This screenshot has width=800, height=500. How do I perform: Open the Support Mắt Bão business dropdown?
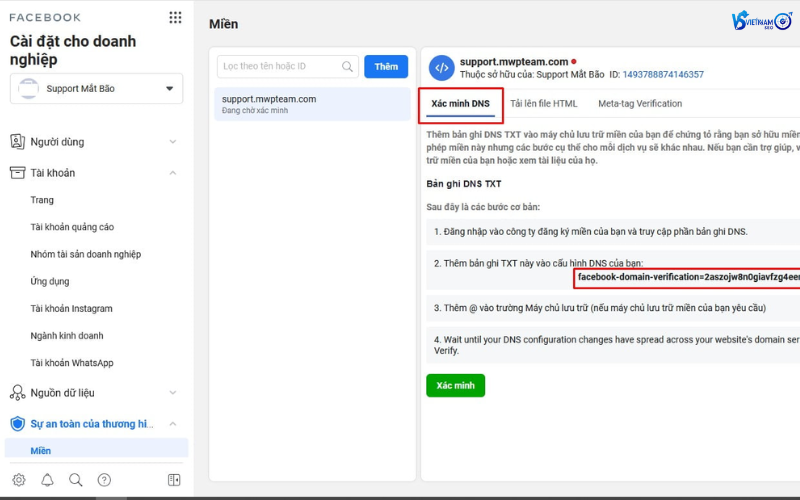click(x=96, y=89)
